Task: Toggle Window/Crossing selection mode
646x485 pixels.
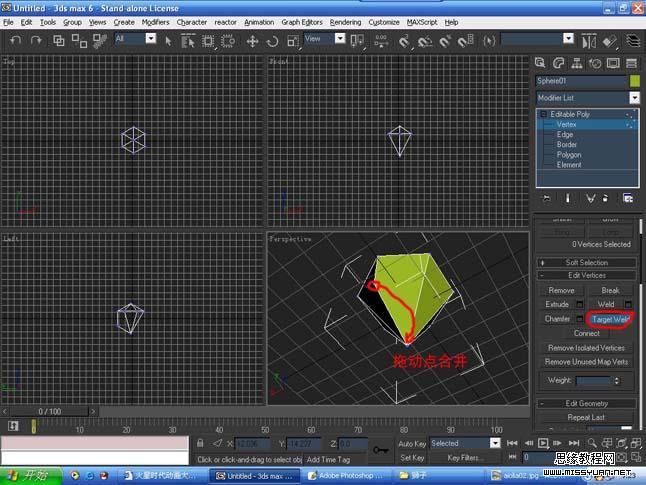Action: (x=228, y=41)
